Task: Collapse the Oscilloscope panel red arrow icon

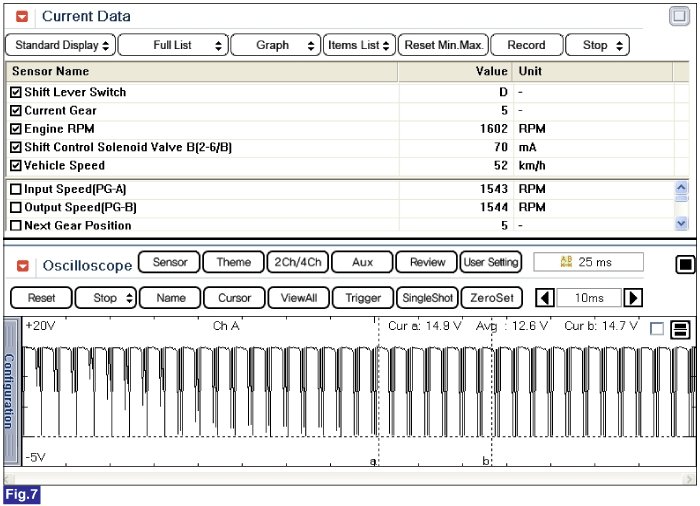Action: click(x=22, y=265)
